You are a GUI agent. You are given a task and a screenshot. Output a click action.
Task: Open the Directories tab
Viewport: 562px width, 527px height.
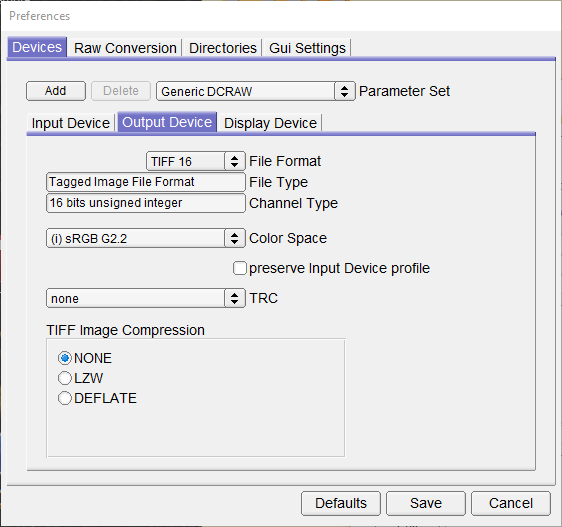[223, 48]
